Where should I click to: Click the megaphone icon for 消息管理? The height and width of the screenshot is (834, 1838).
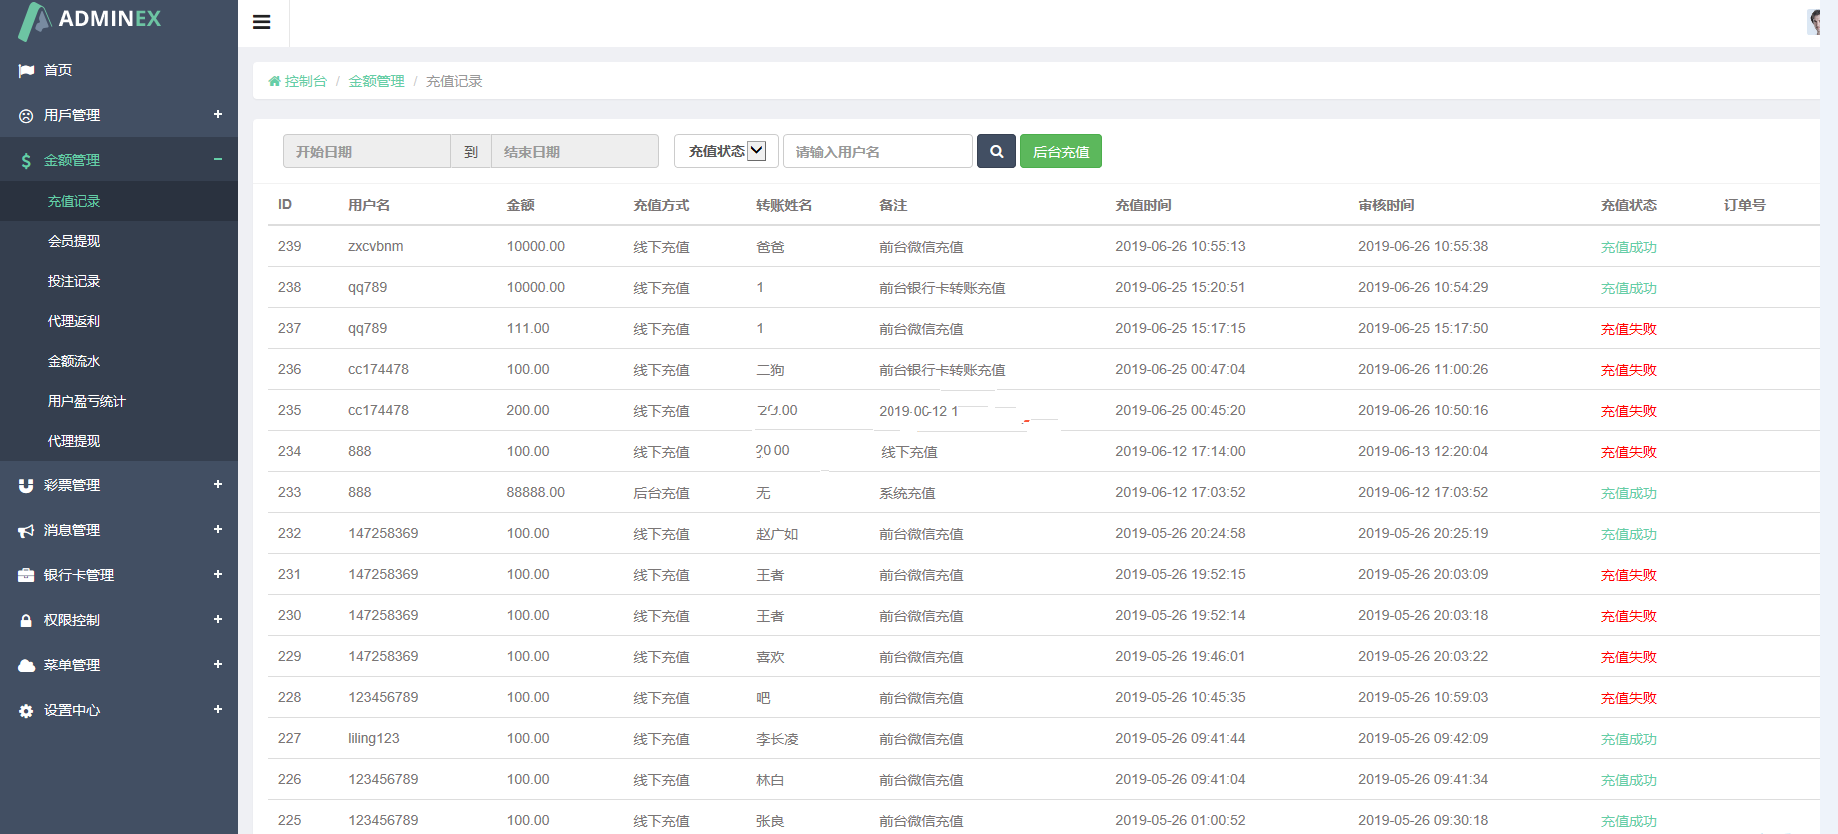click(26, 531)
